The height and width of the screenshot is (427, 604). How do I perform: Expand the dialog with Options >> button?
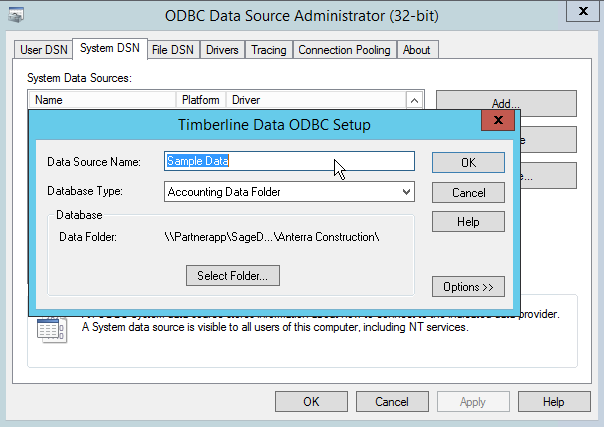coord(468,287)
